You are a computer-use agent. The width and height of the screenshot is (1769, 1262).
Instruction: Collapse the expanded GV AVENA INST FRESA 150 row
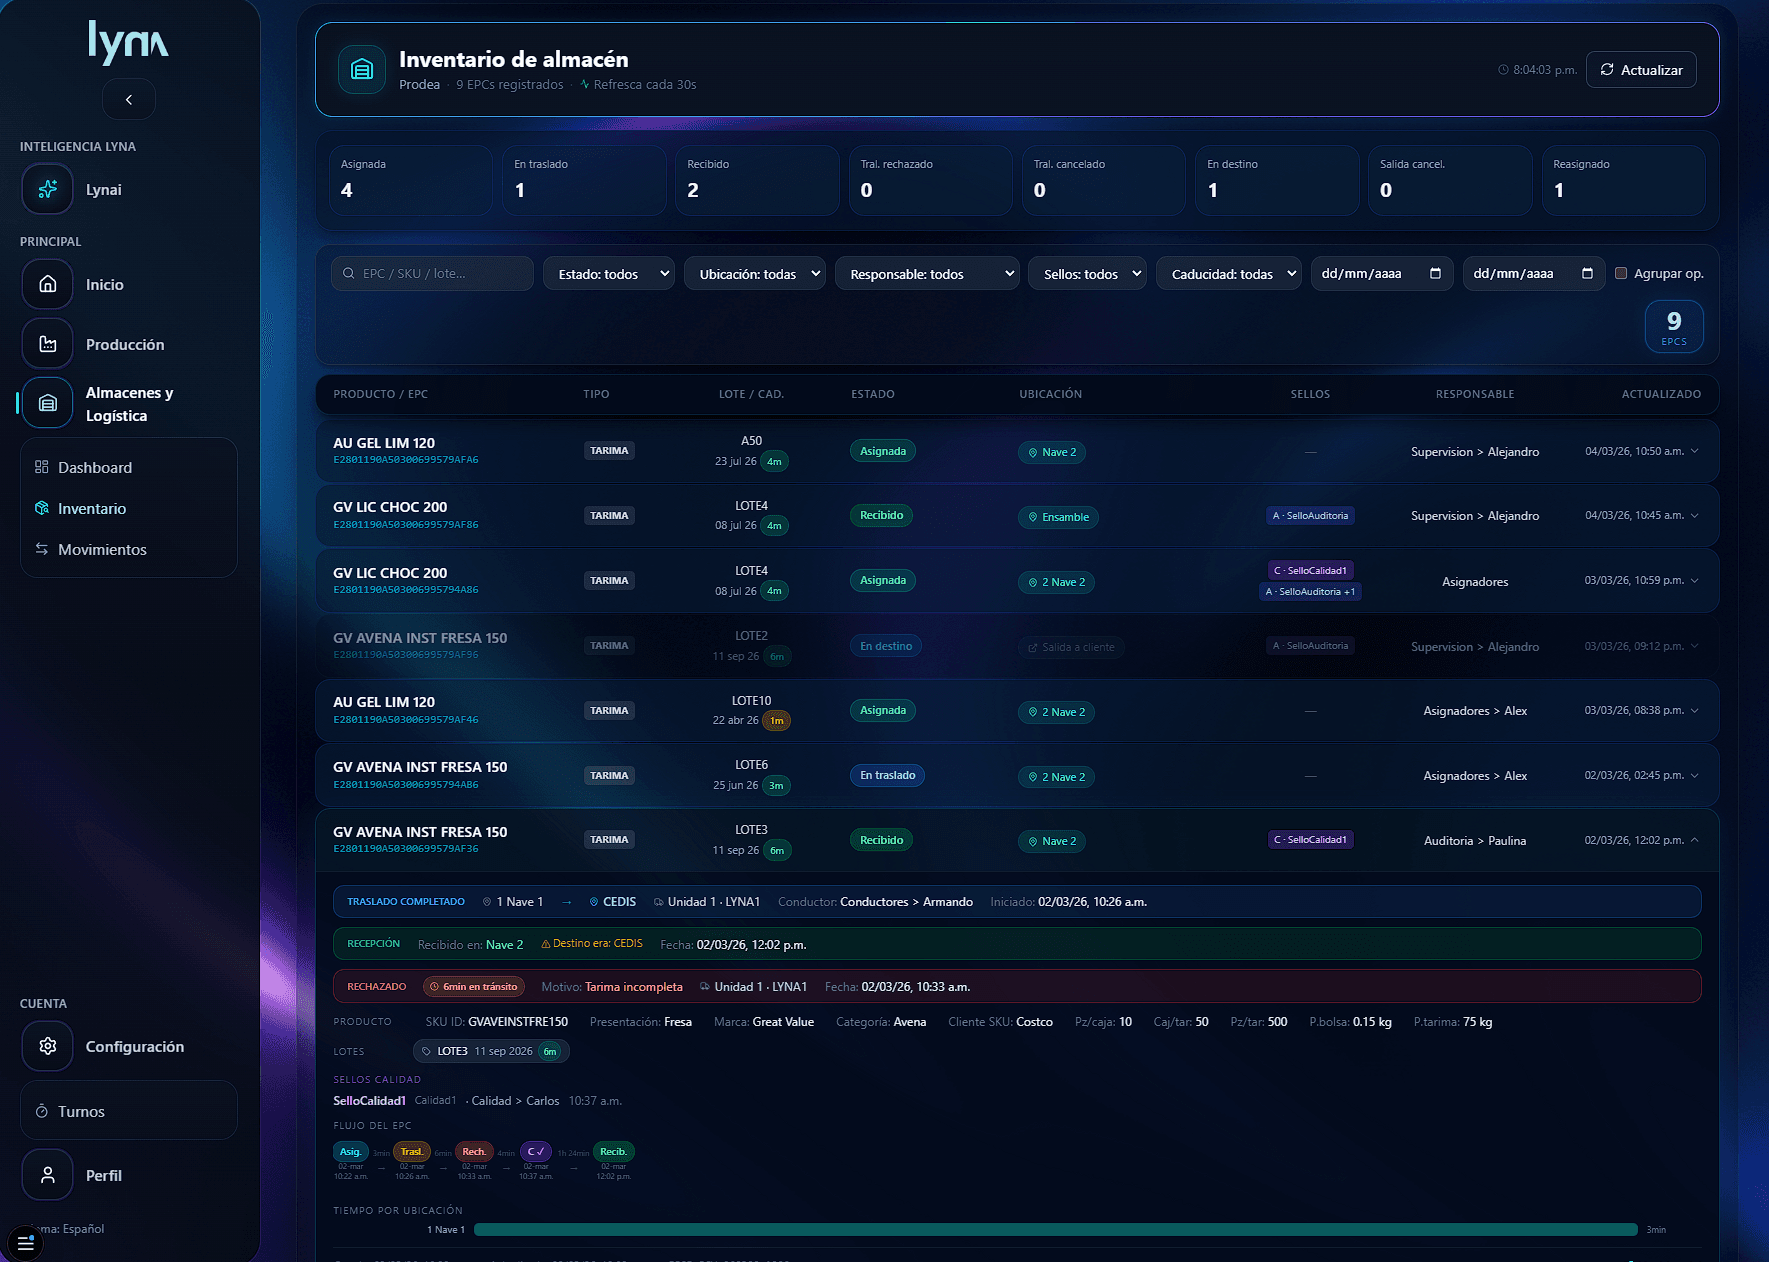click(x=1694, y=840)
